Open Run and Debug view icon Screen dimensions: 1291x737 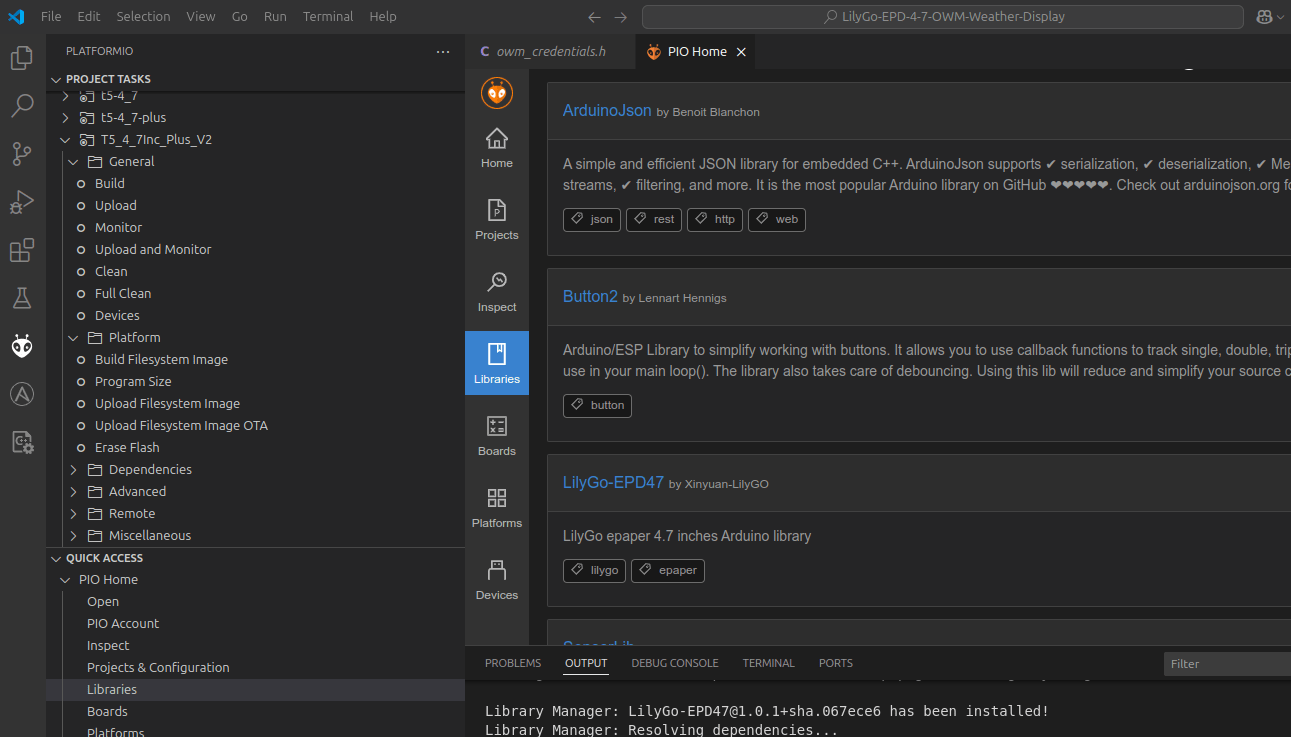tap(22, 202)
